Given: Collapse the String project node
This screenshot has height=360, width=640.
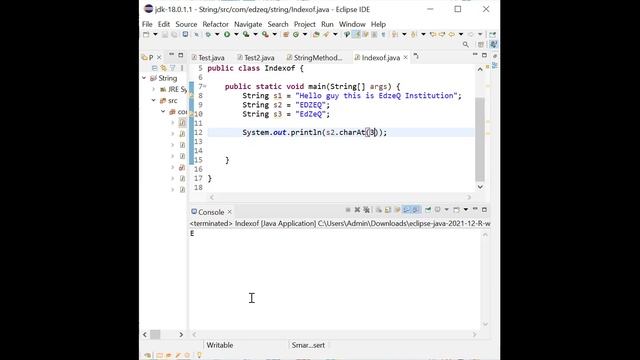Looking at the screenshot, I should tap(144, 78).
